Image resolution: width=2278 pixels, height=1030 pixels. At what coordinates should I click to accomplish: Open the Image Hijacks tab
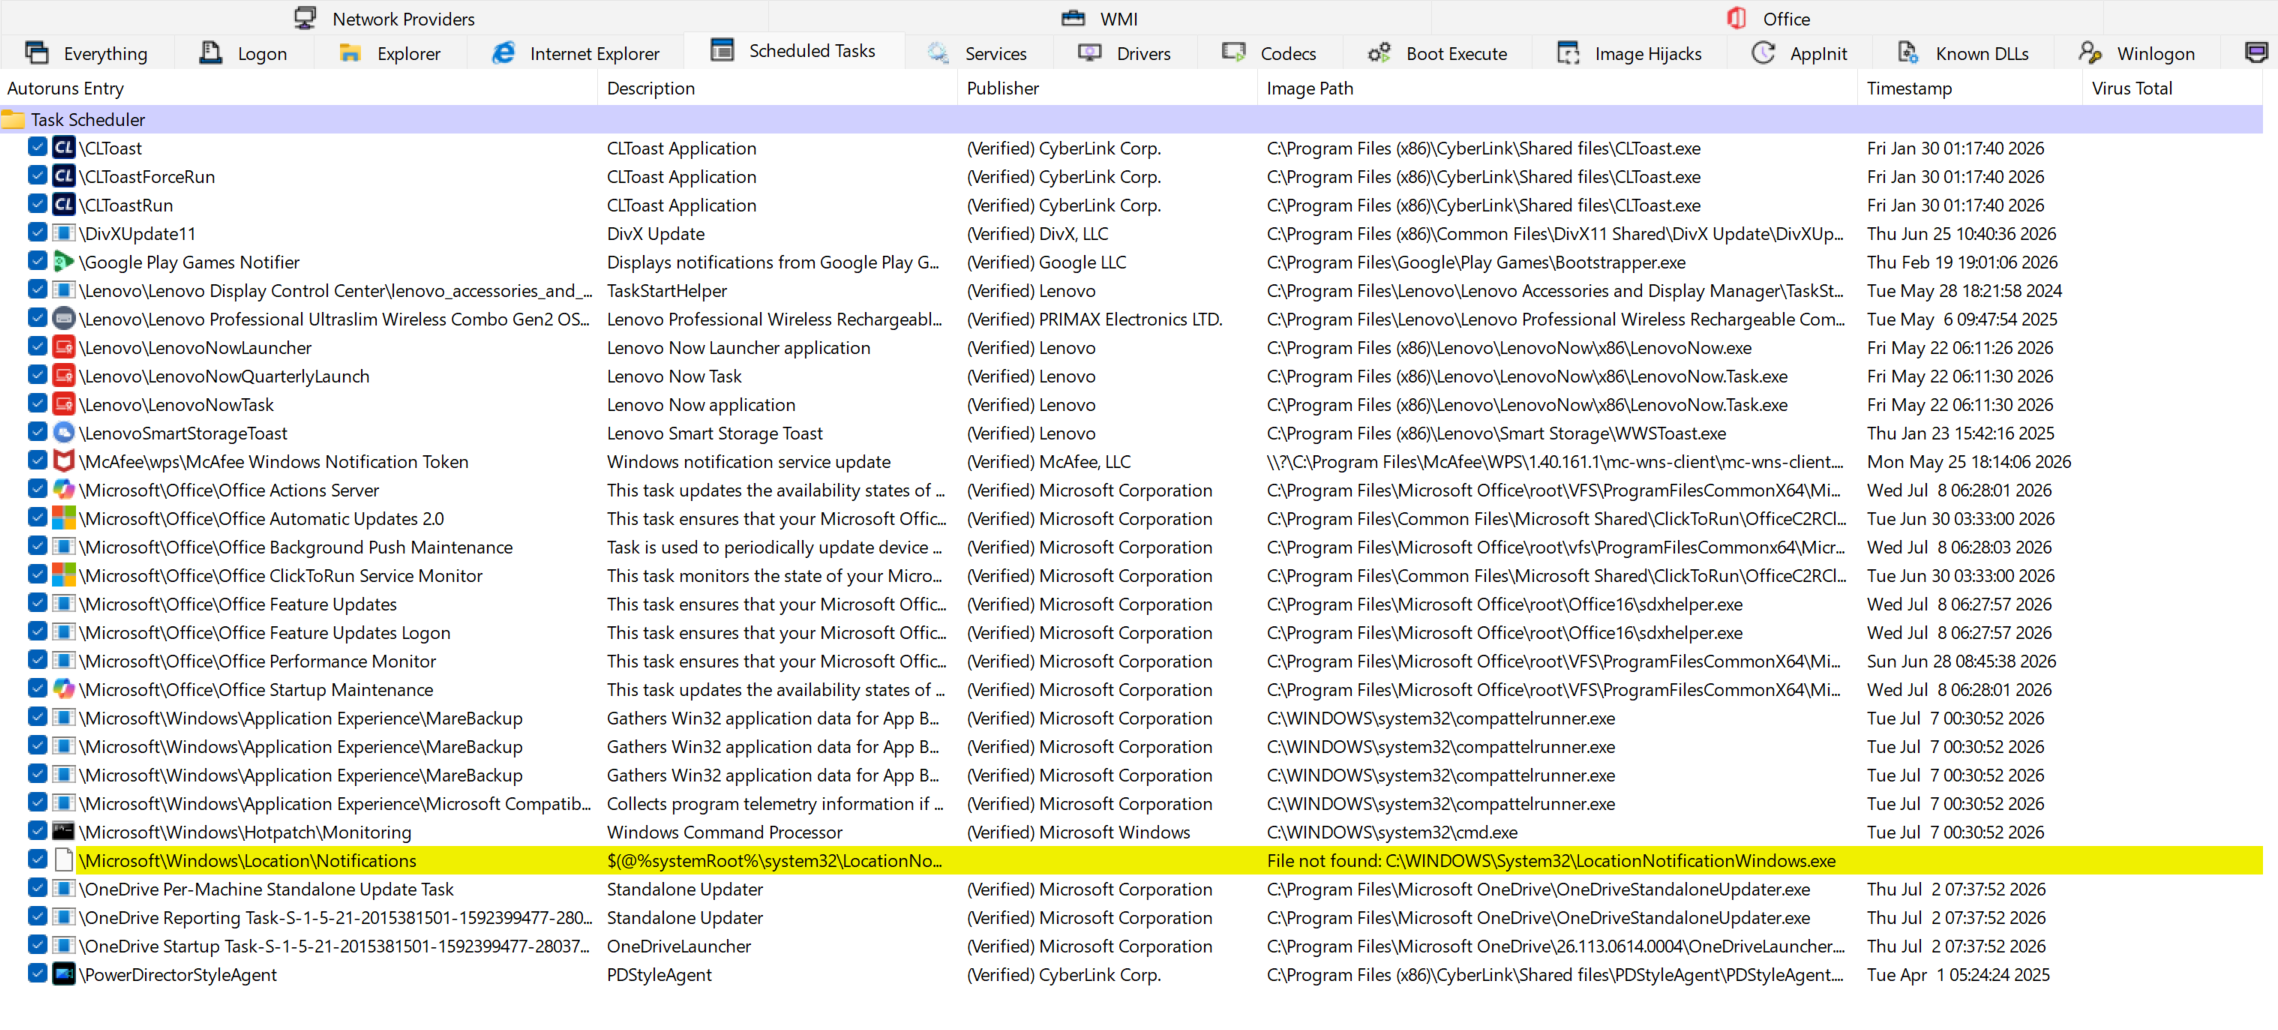[1630, 53]
